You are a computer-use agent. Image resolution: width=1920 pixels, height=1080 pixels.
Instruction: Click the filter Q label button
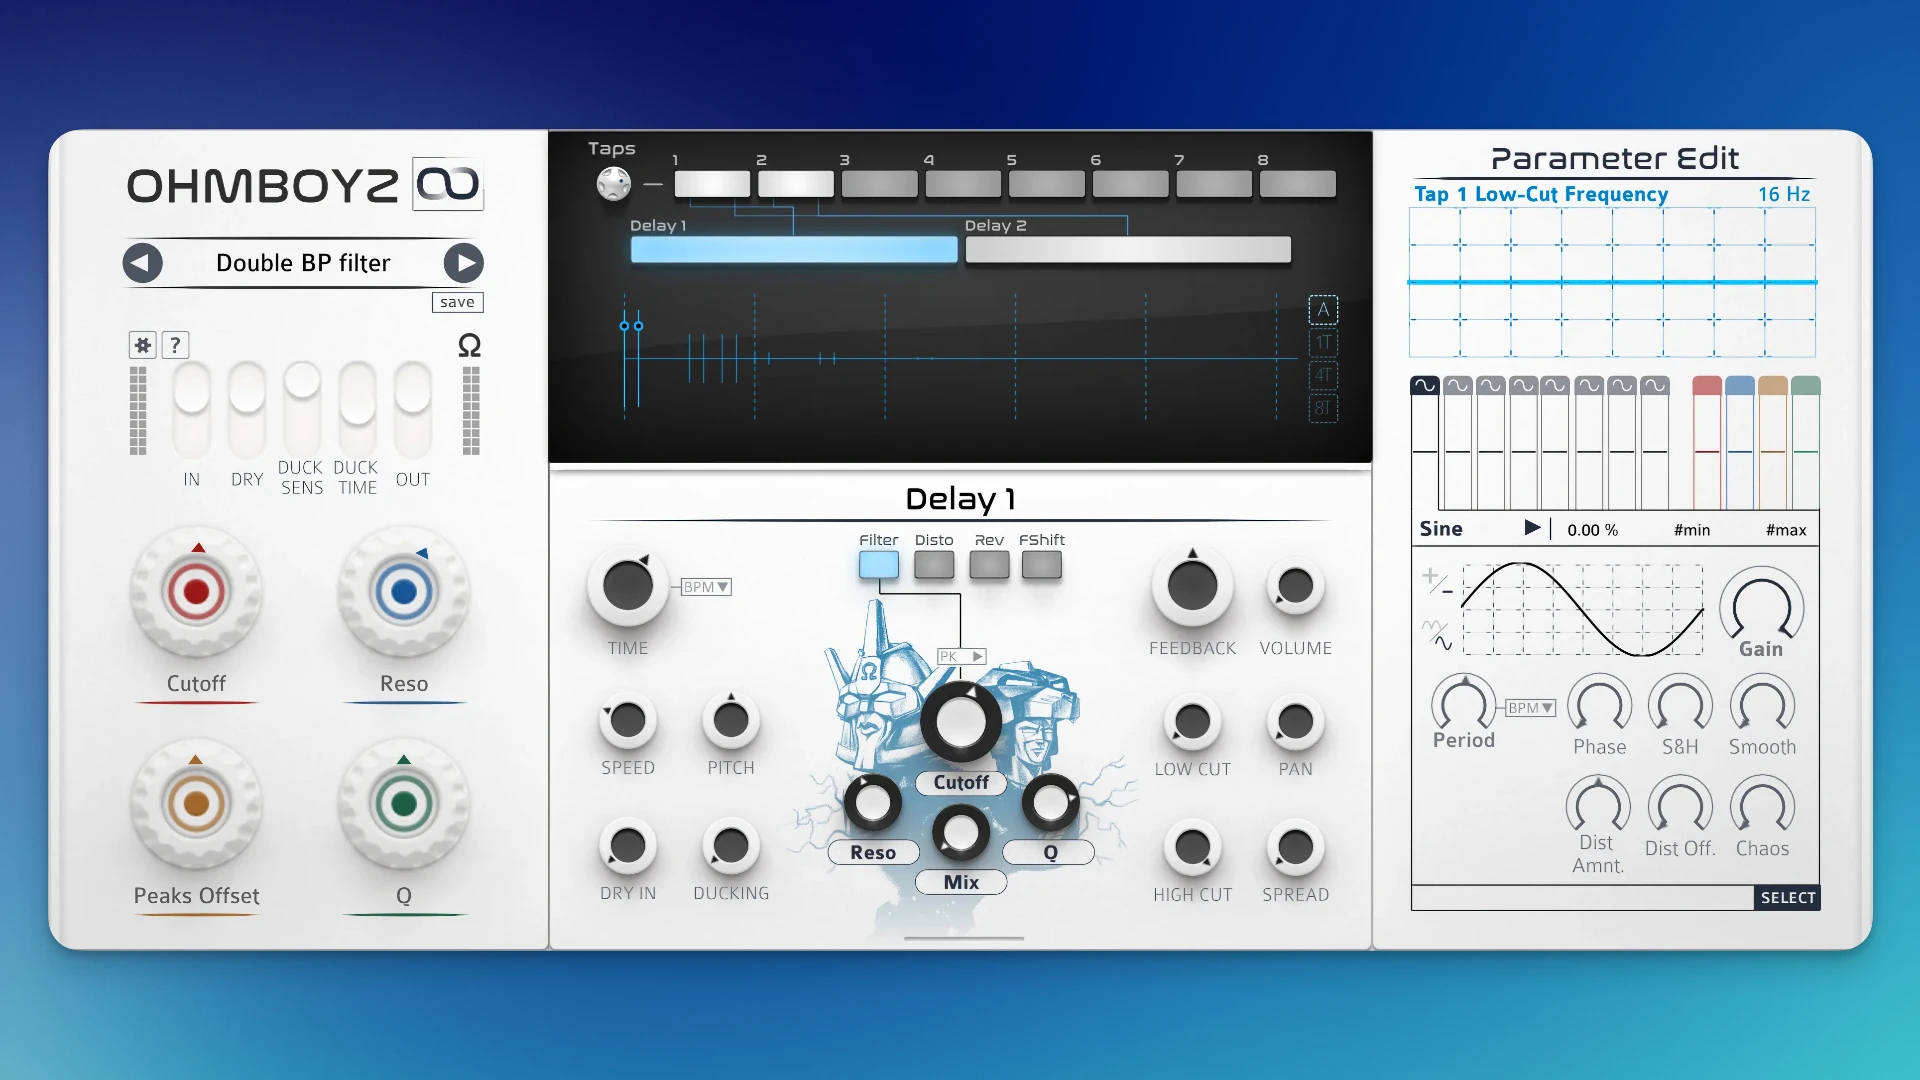[x=1050, y=853]
